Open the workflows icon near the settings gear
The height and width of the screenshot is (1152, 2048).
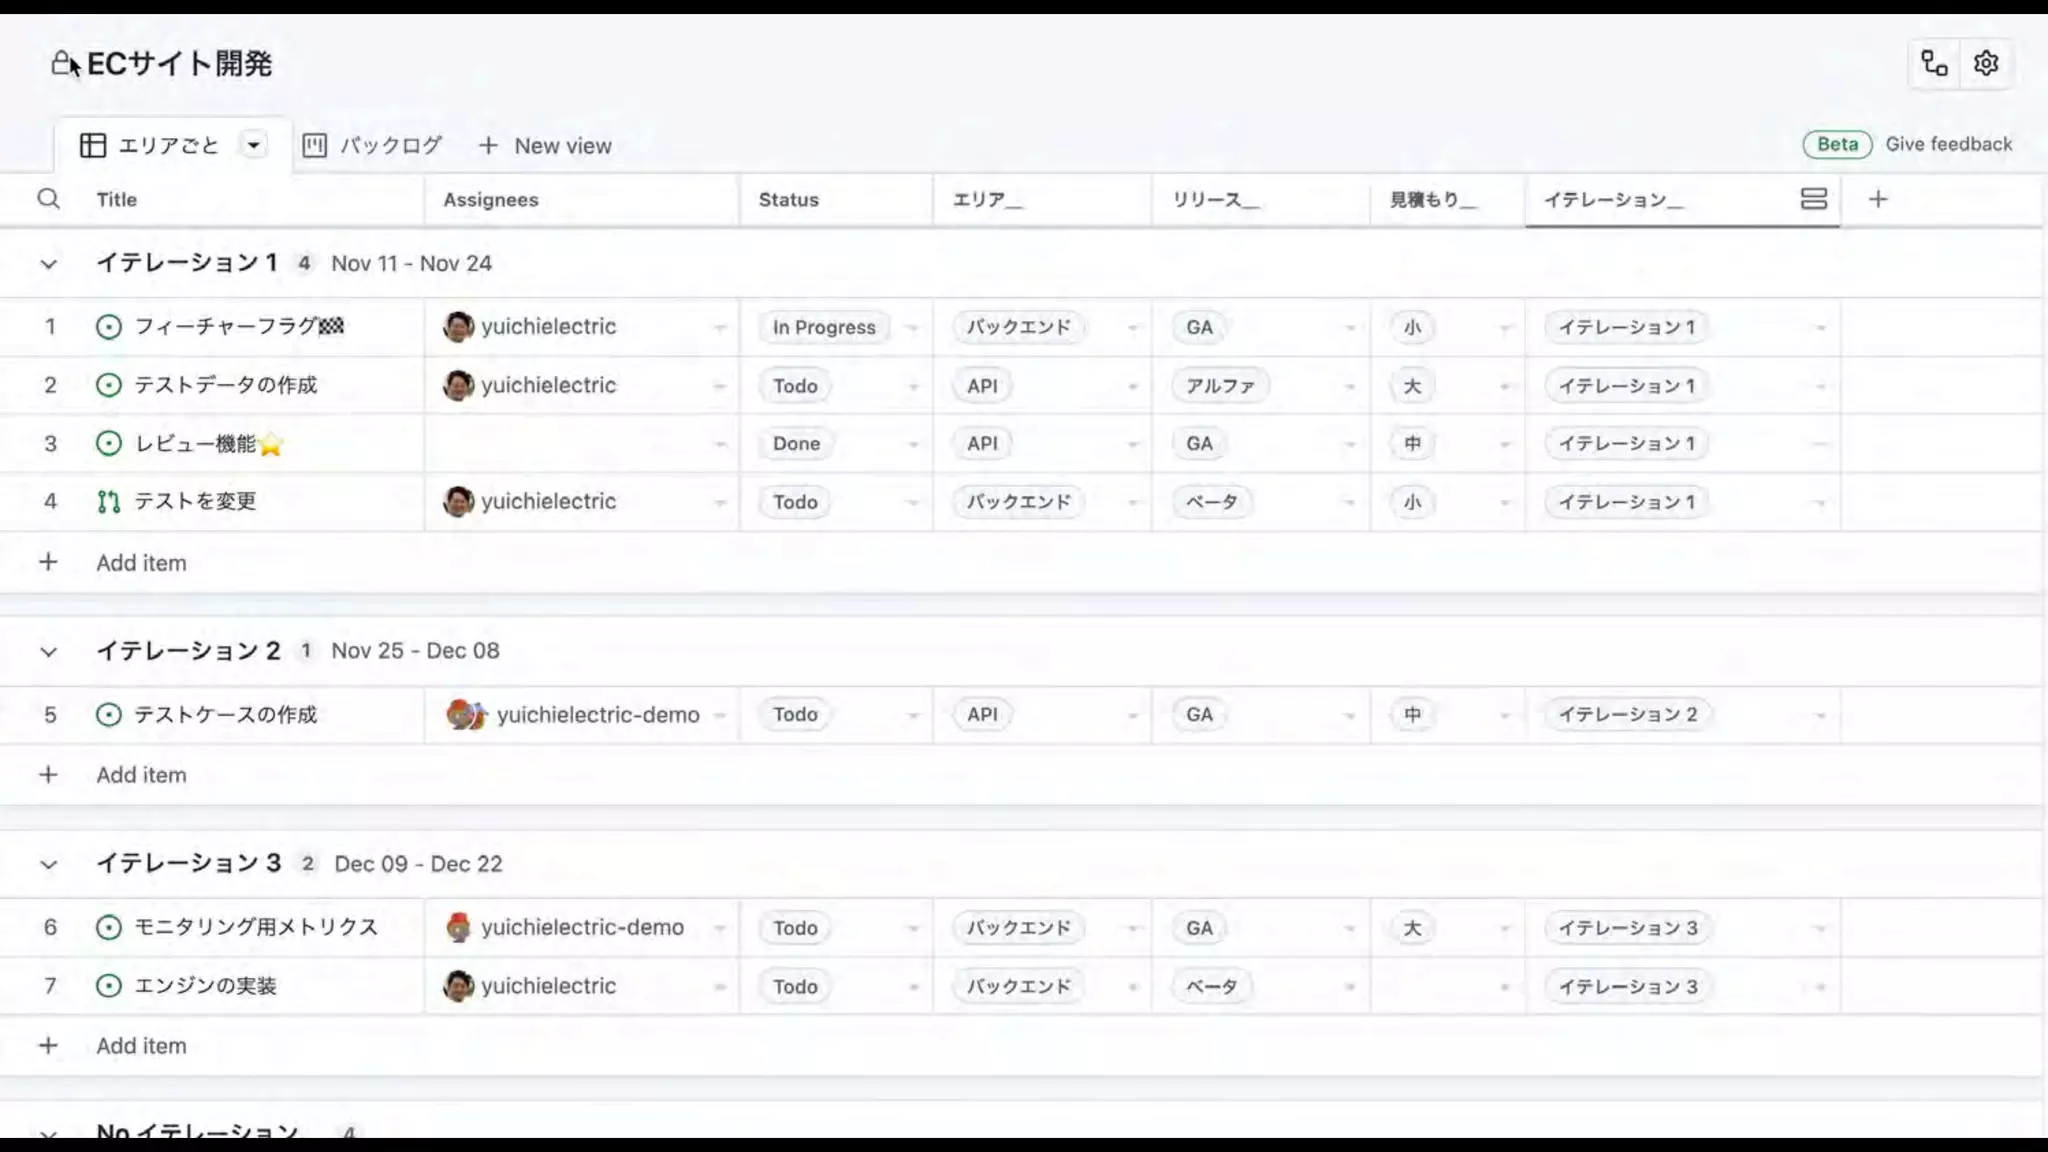point(1934,64)
